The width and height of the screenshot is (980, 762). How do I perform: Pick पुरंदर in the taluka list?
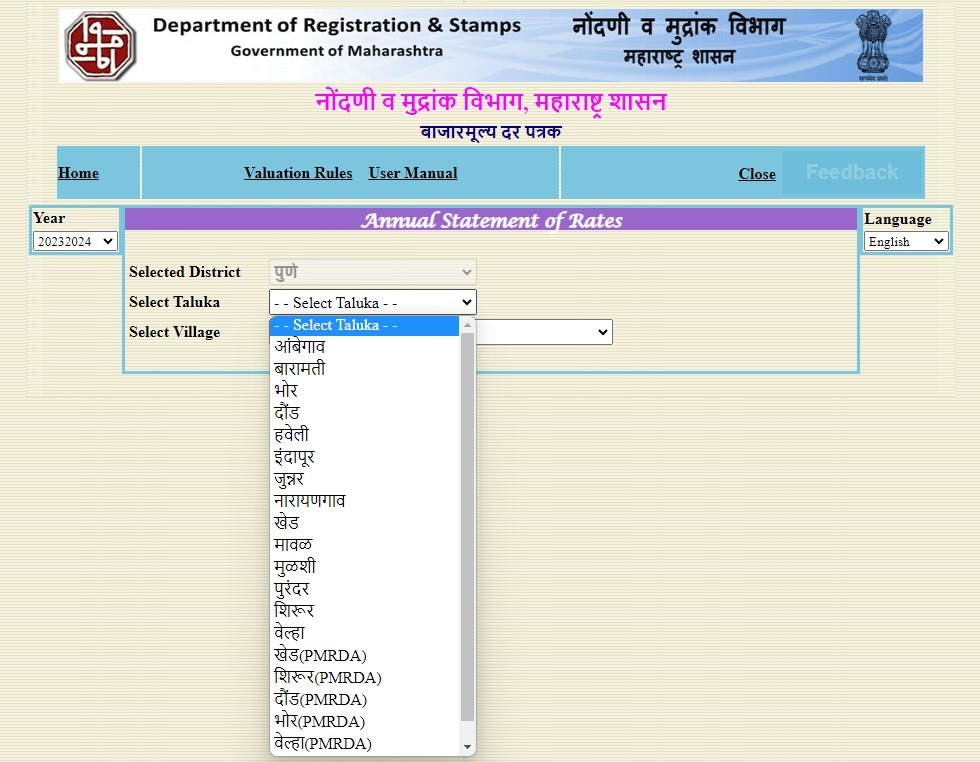click(296, 589)
